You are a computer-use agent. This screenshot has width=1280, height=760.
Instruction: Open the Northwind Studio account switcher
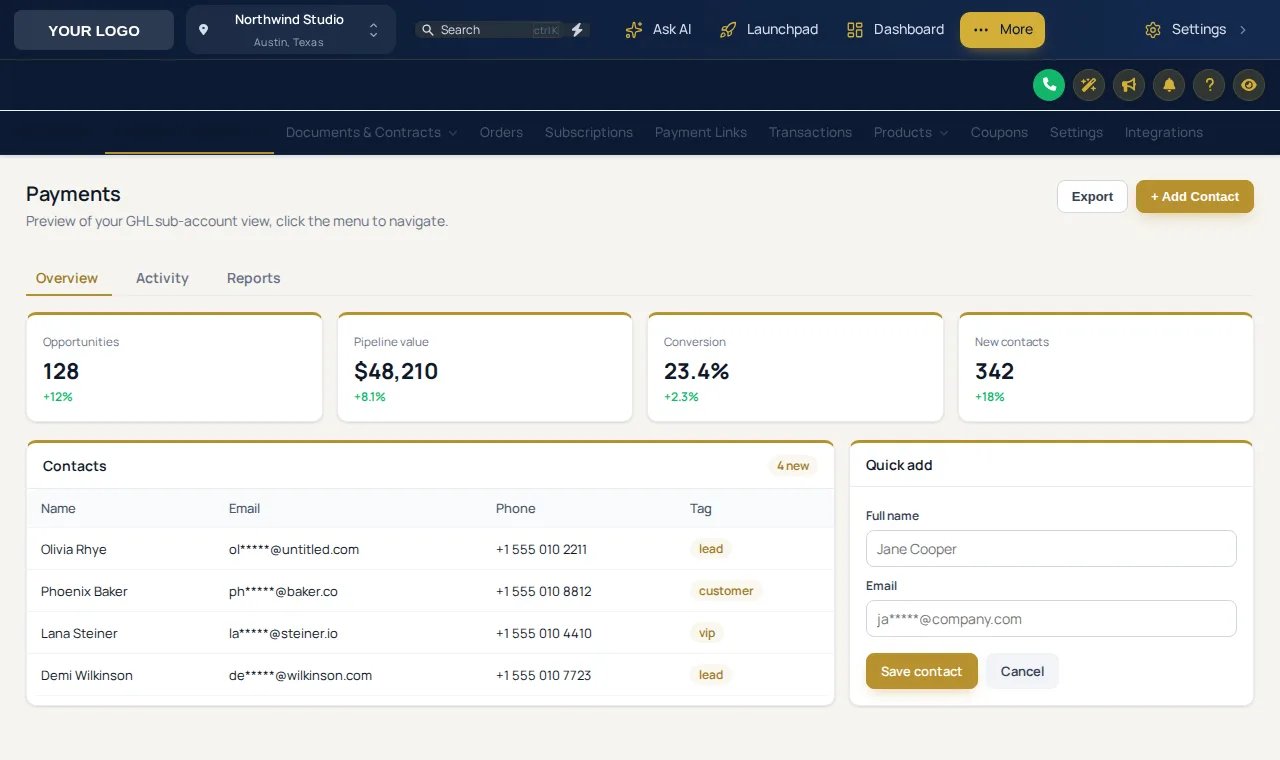(x=291, y=30)
